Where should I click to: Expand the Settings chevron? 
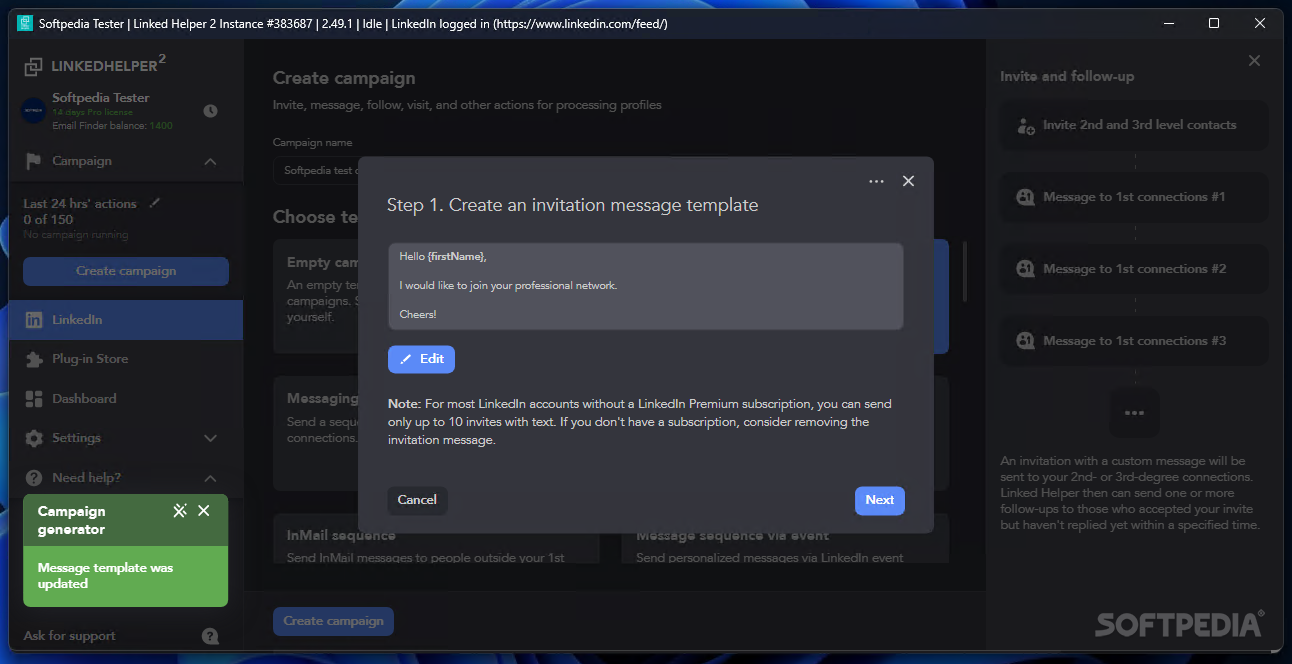coord(210,438)
